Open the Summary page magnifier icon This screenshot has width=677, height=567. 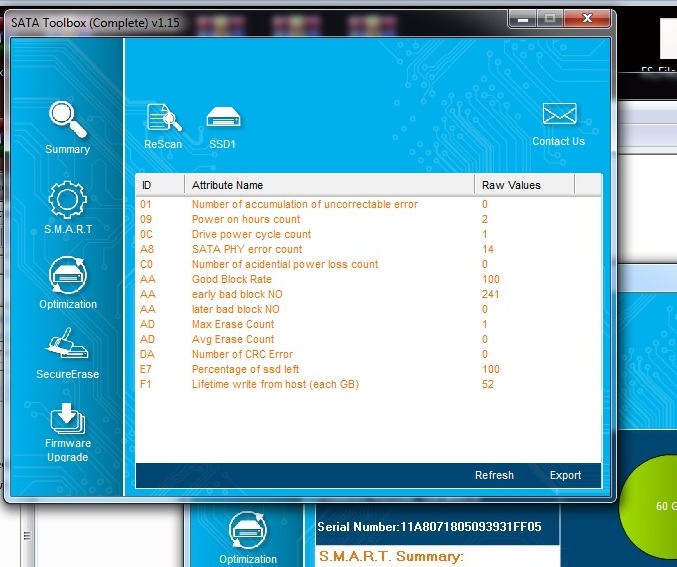point(68,119)
